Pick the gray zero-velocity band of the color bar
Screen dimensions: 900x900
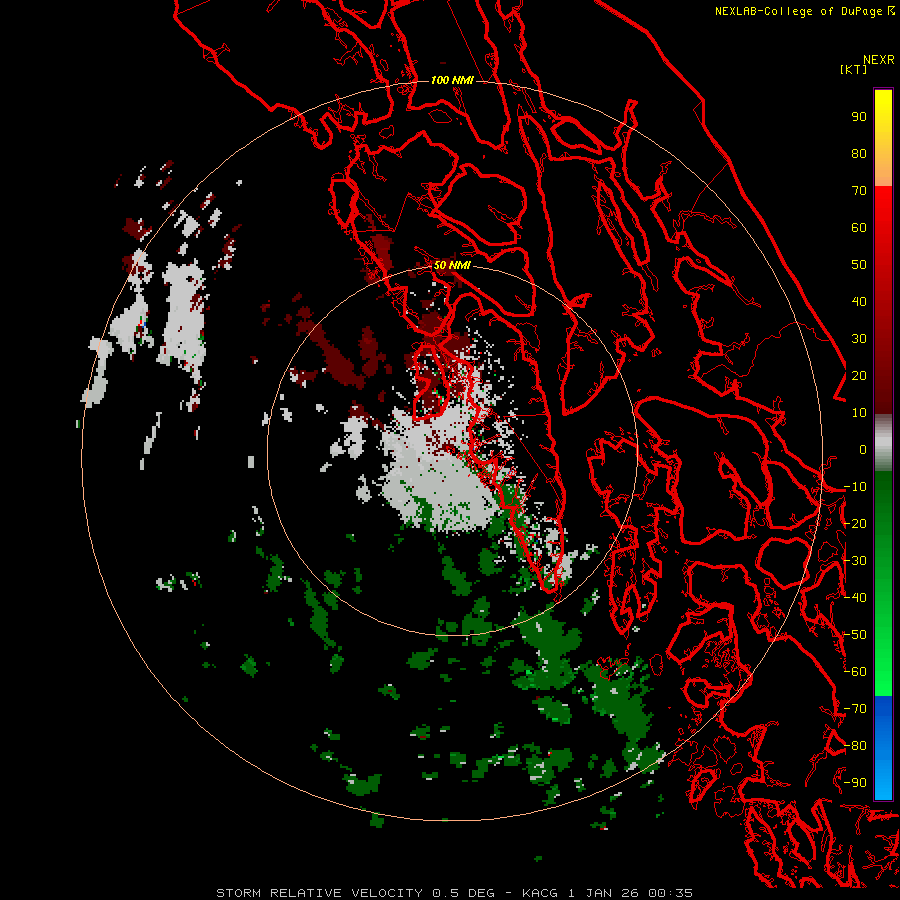(x=883, y=442)
